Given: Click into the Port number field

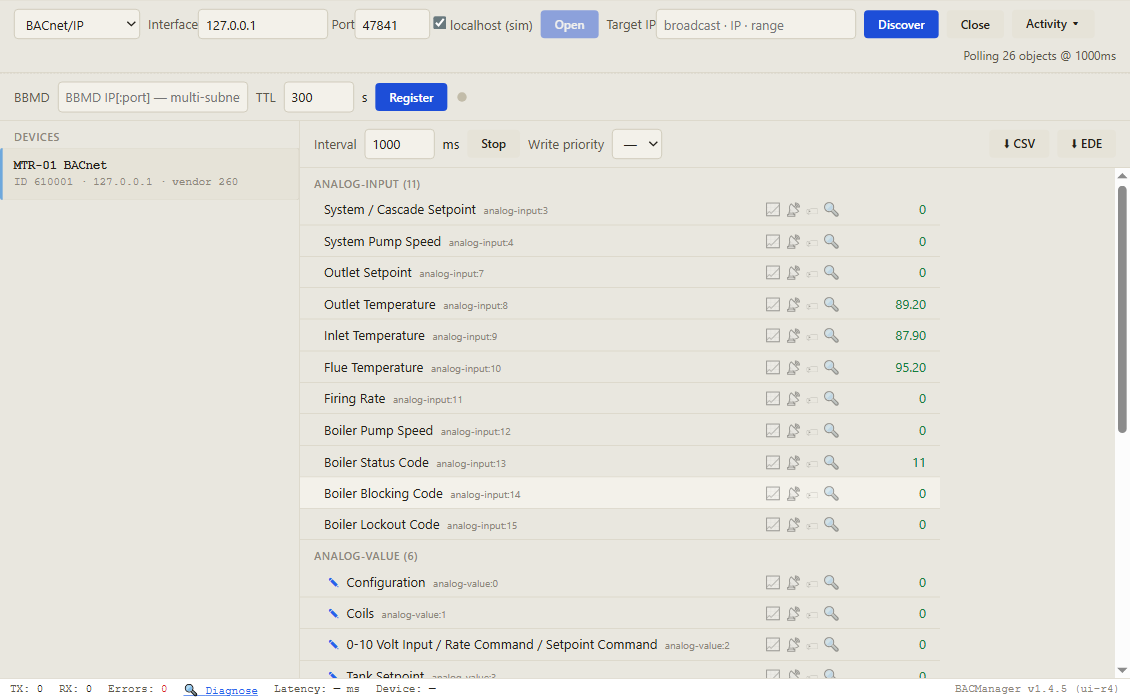Looking at the screenshot, I should pyautogui.click(x=392, y=25).
